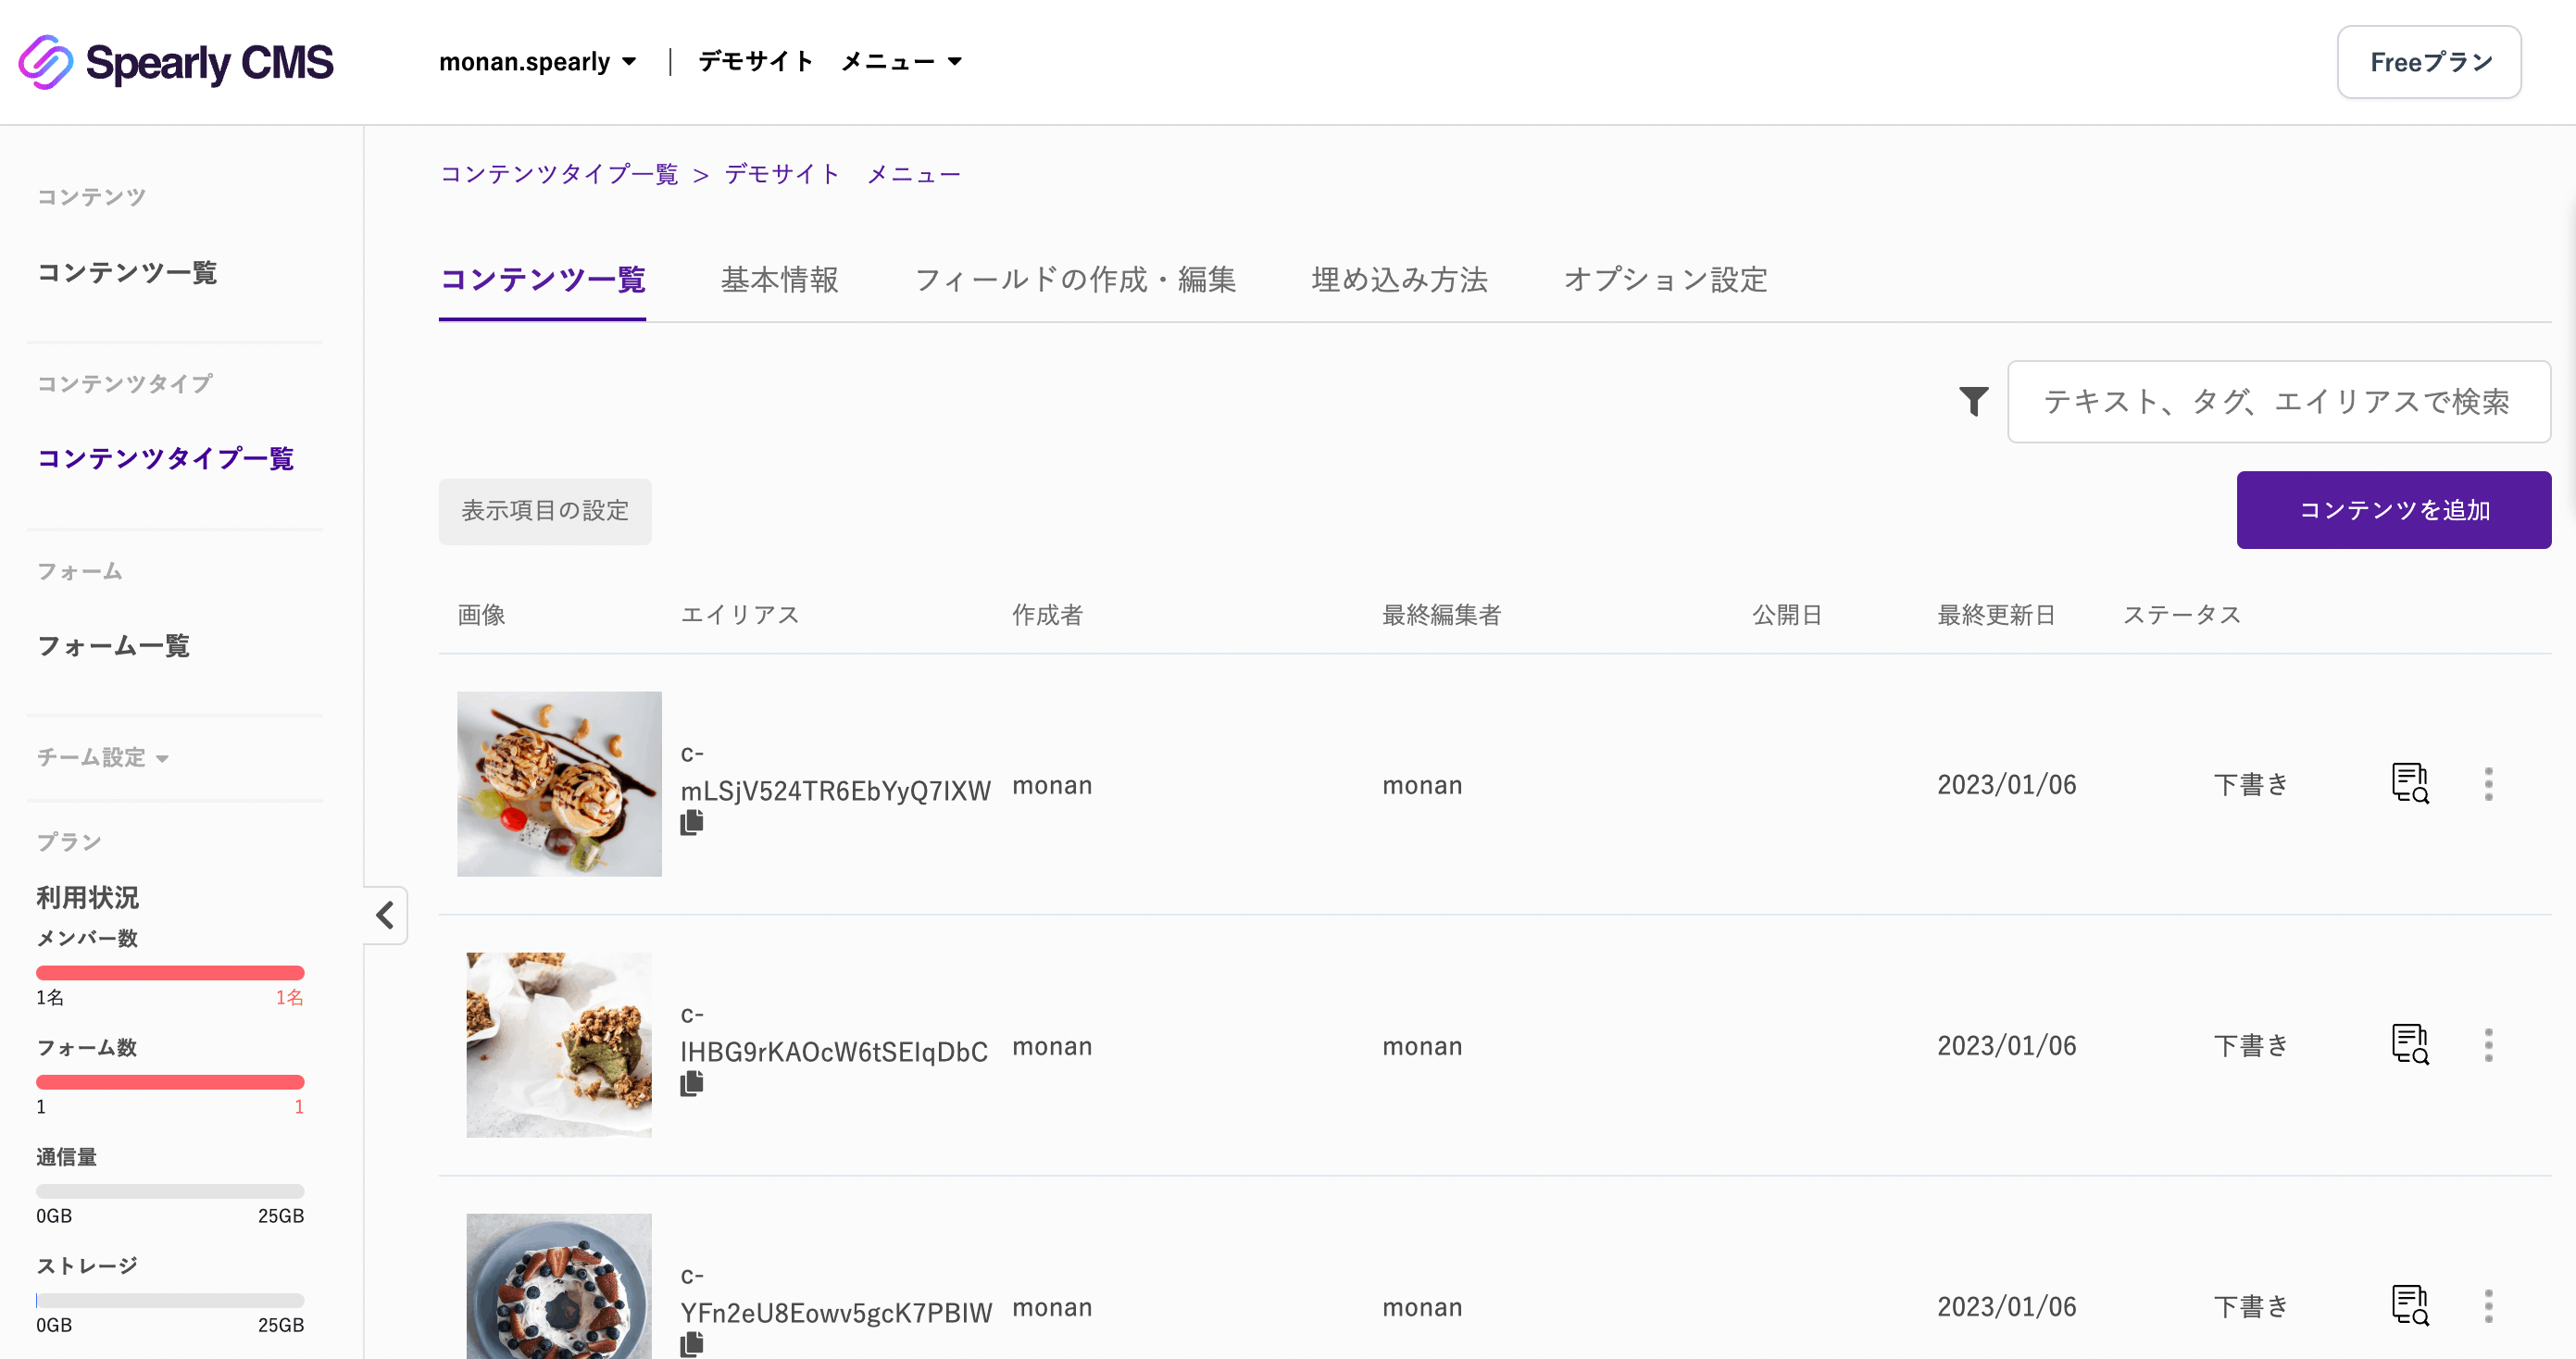Open more options for c-mLSjV524TR6EbYyQ7IXW row

2489,784
